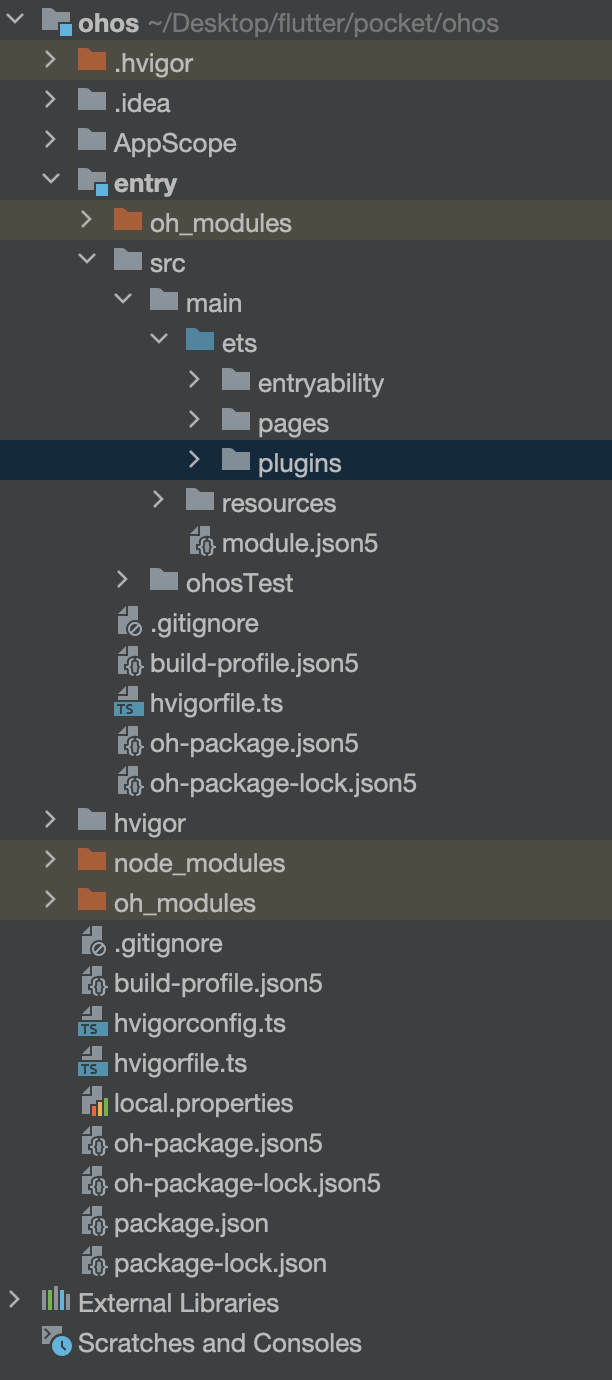
Task: Select oh-package-lock.json5 inside entry
Action: (283, 783)
